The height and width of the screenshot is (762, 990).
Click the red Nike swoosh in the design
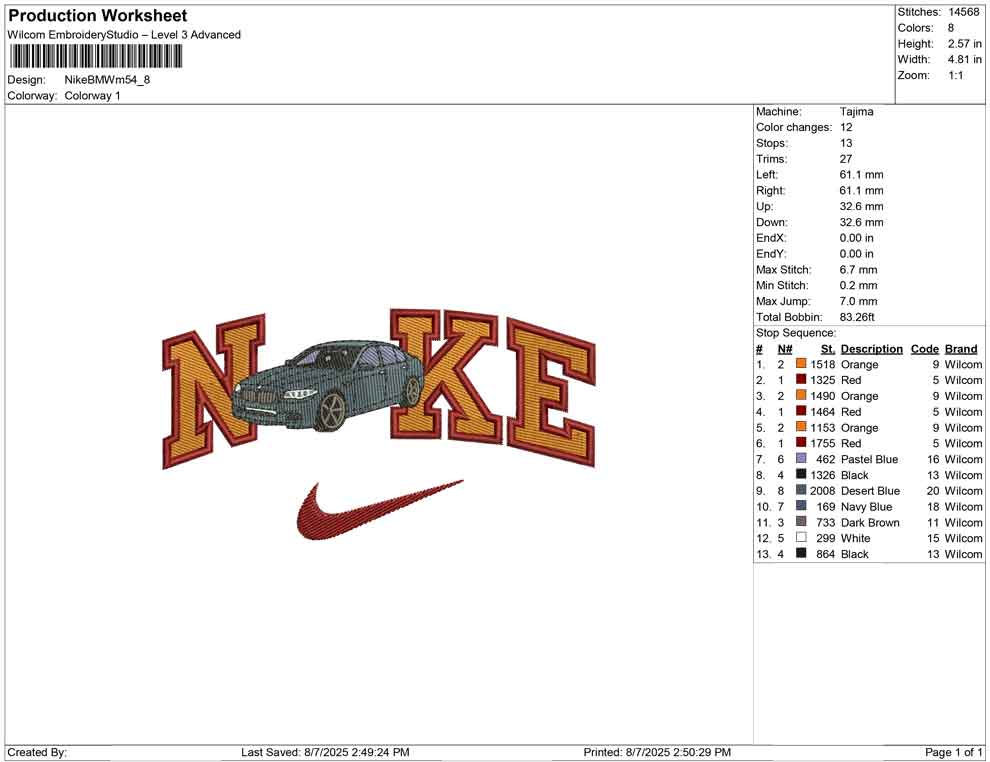[380, 510]
